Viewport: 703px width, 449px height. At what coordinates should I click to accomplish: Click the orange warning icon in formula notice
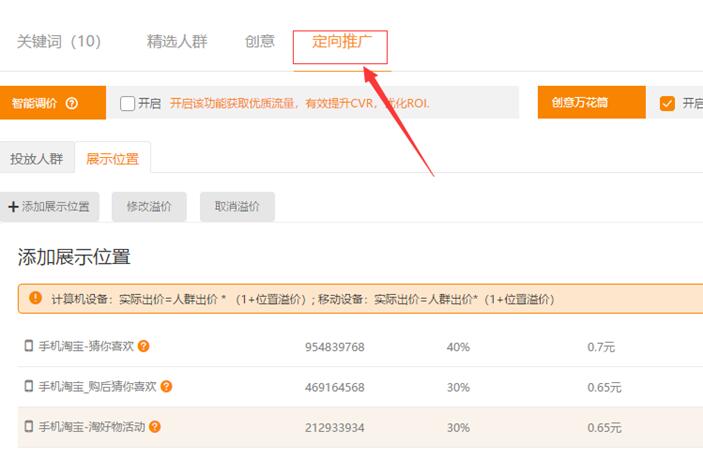coord(36,298)
